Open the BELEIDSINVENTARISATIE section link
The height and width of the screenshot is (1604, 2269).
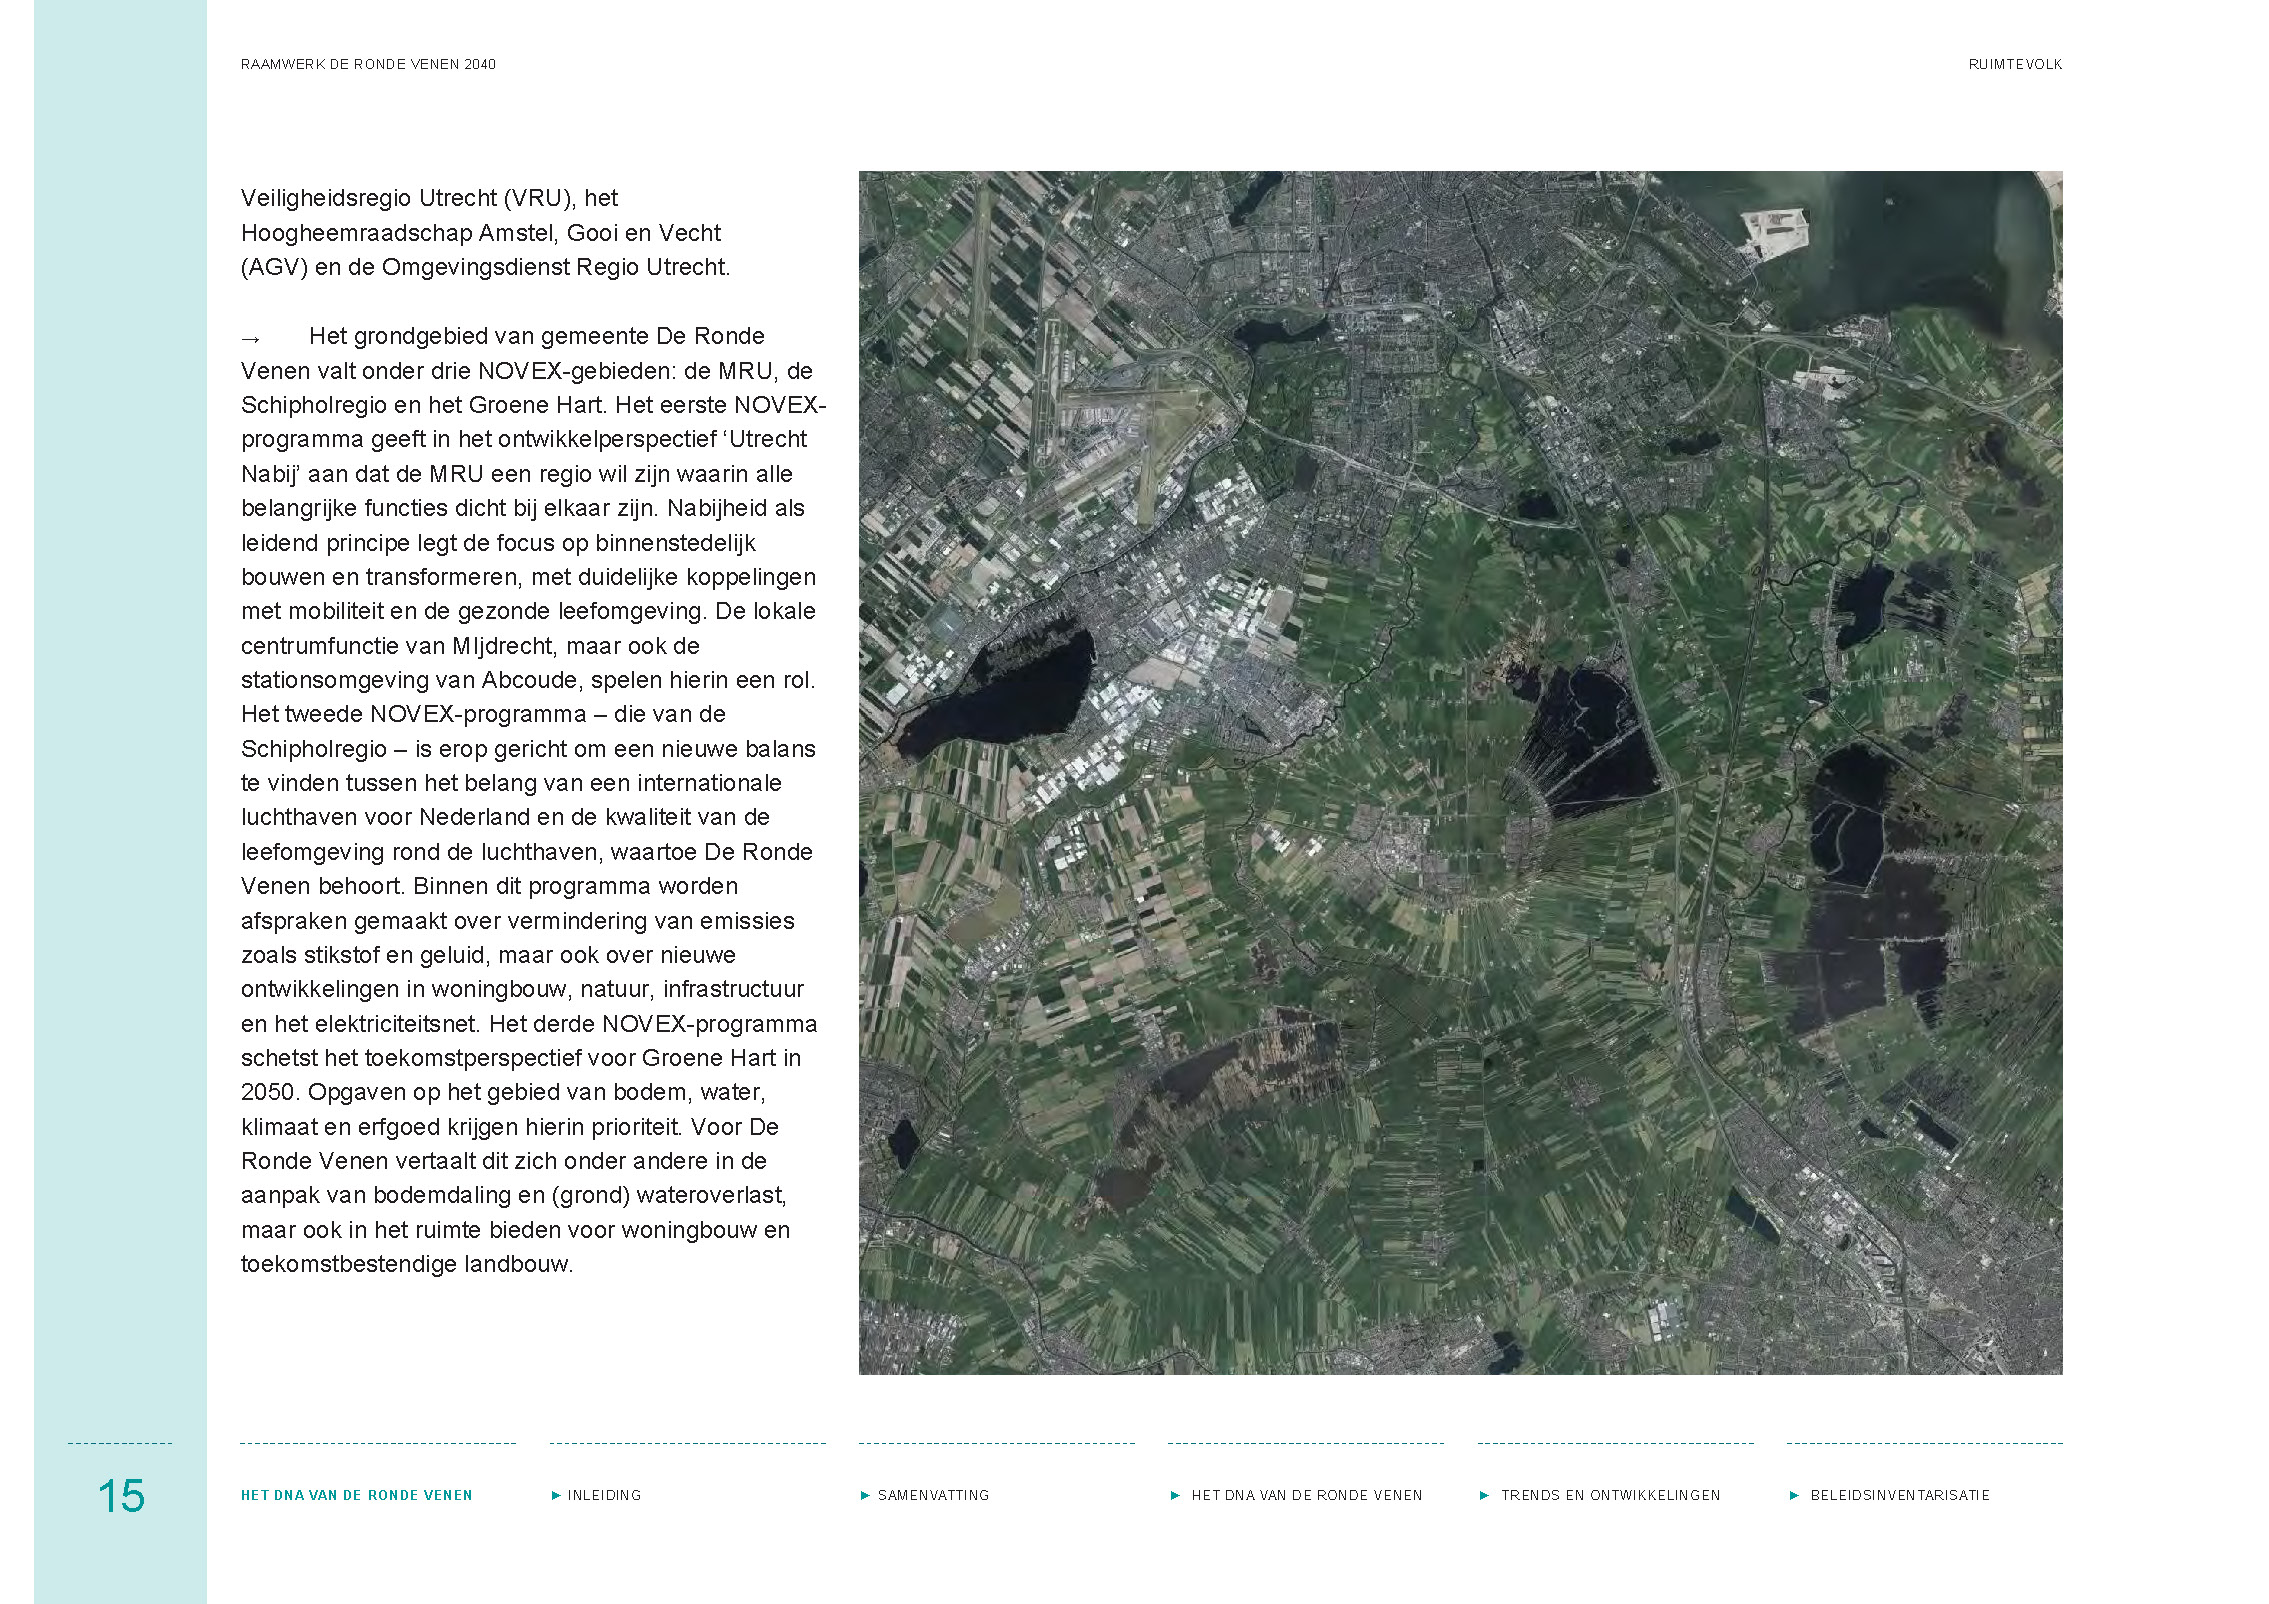click(1900, 1496)
